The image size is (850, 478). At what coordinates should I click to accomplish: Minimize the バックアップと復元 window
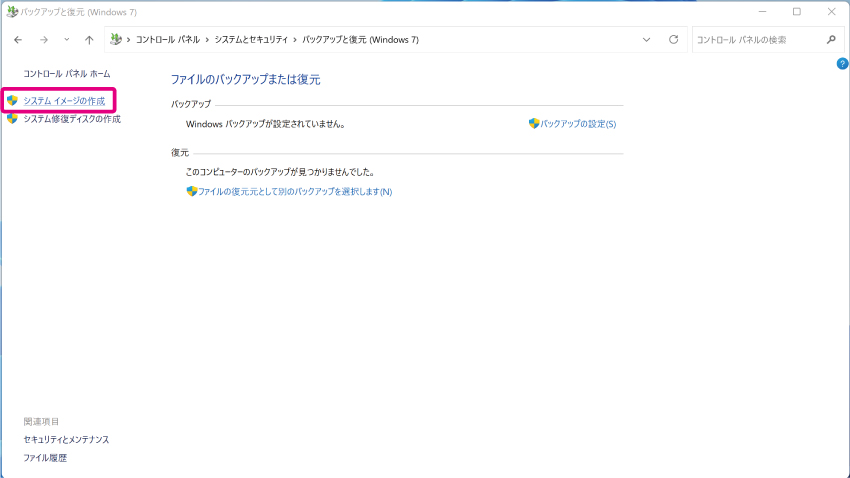click(762, 11)
